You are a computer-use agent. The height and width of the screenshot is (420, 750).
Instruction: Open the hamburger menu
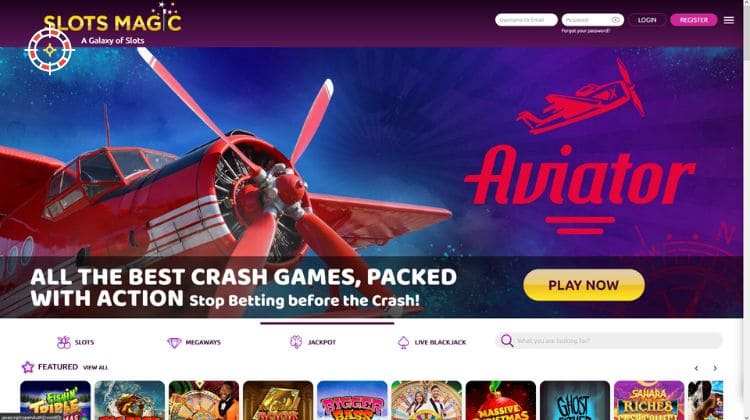pos(728,20)
